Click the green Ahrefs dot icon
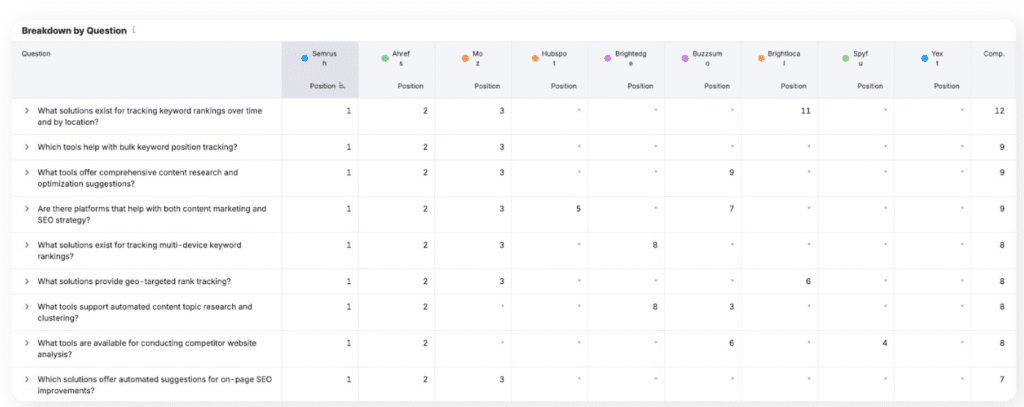 pyautogui.click(x=385, y=59)
